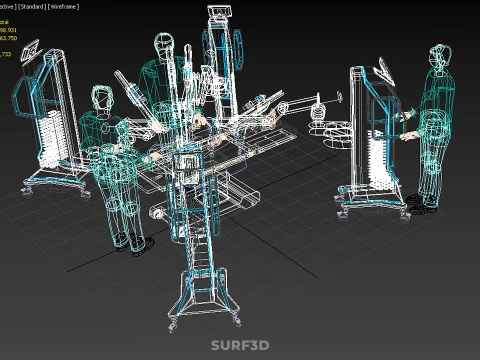
Task: Open the partly visible Perspective view label menu
Action: coord(8,7)
